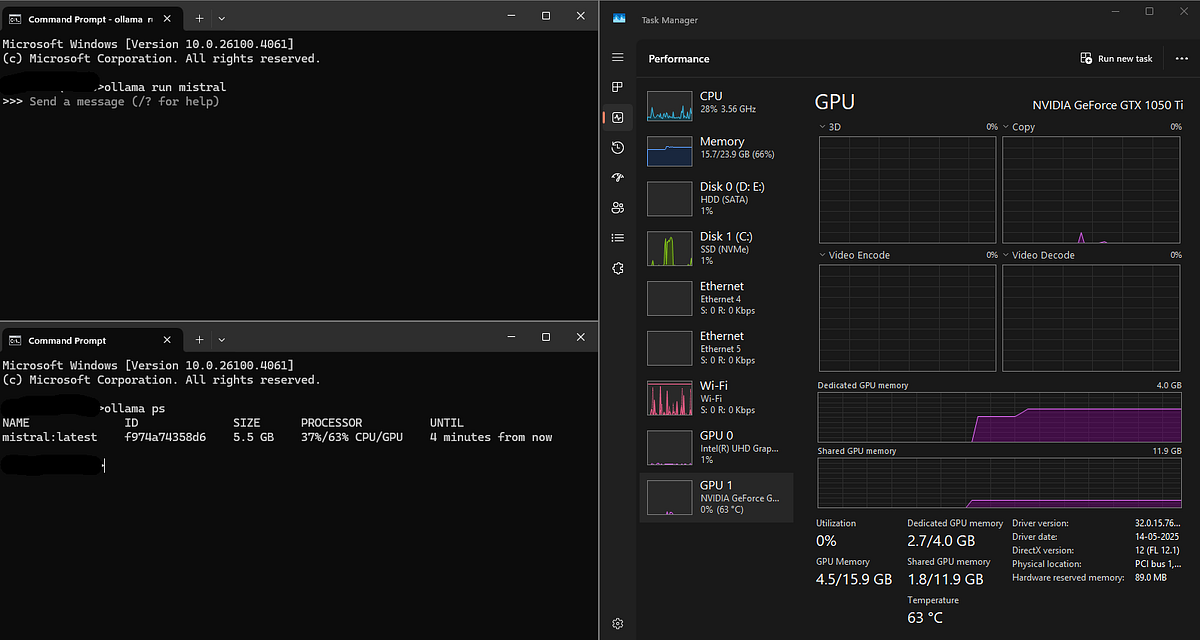The width and height of the screenshot is (1200, 640).
Task: Switch to the Command Prompt - ollama tab
Action: pos(85,17)
